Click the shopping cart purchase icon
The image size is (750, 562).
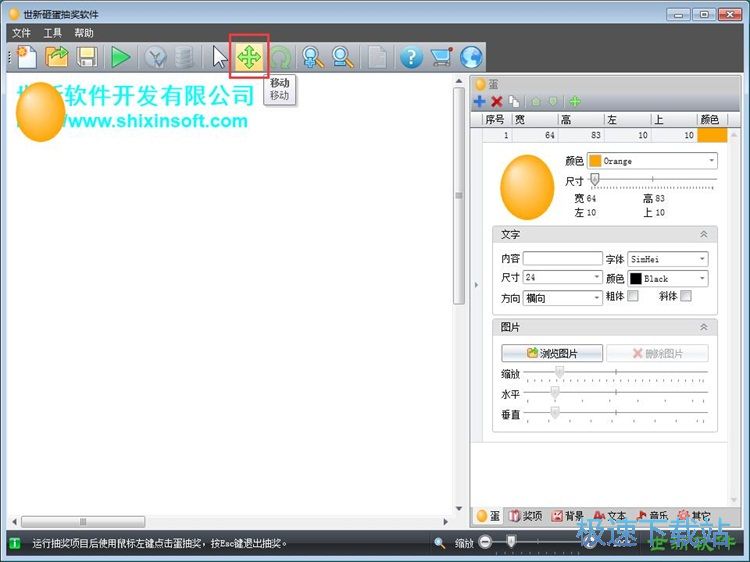coord(441,57)
